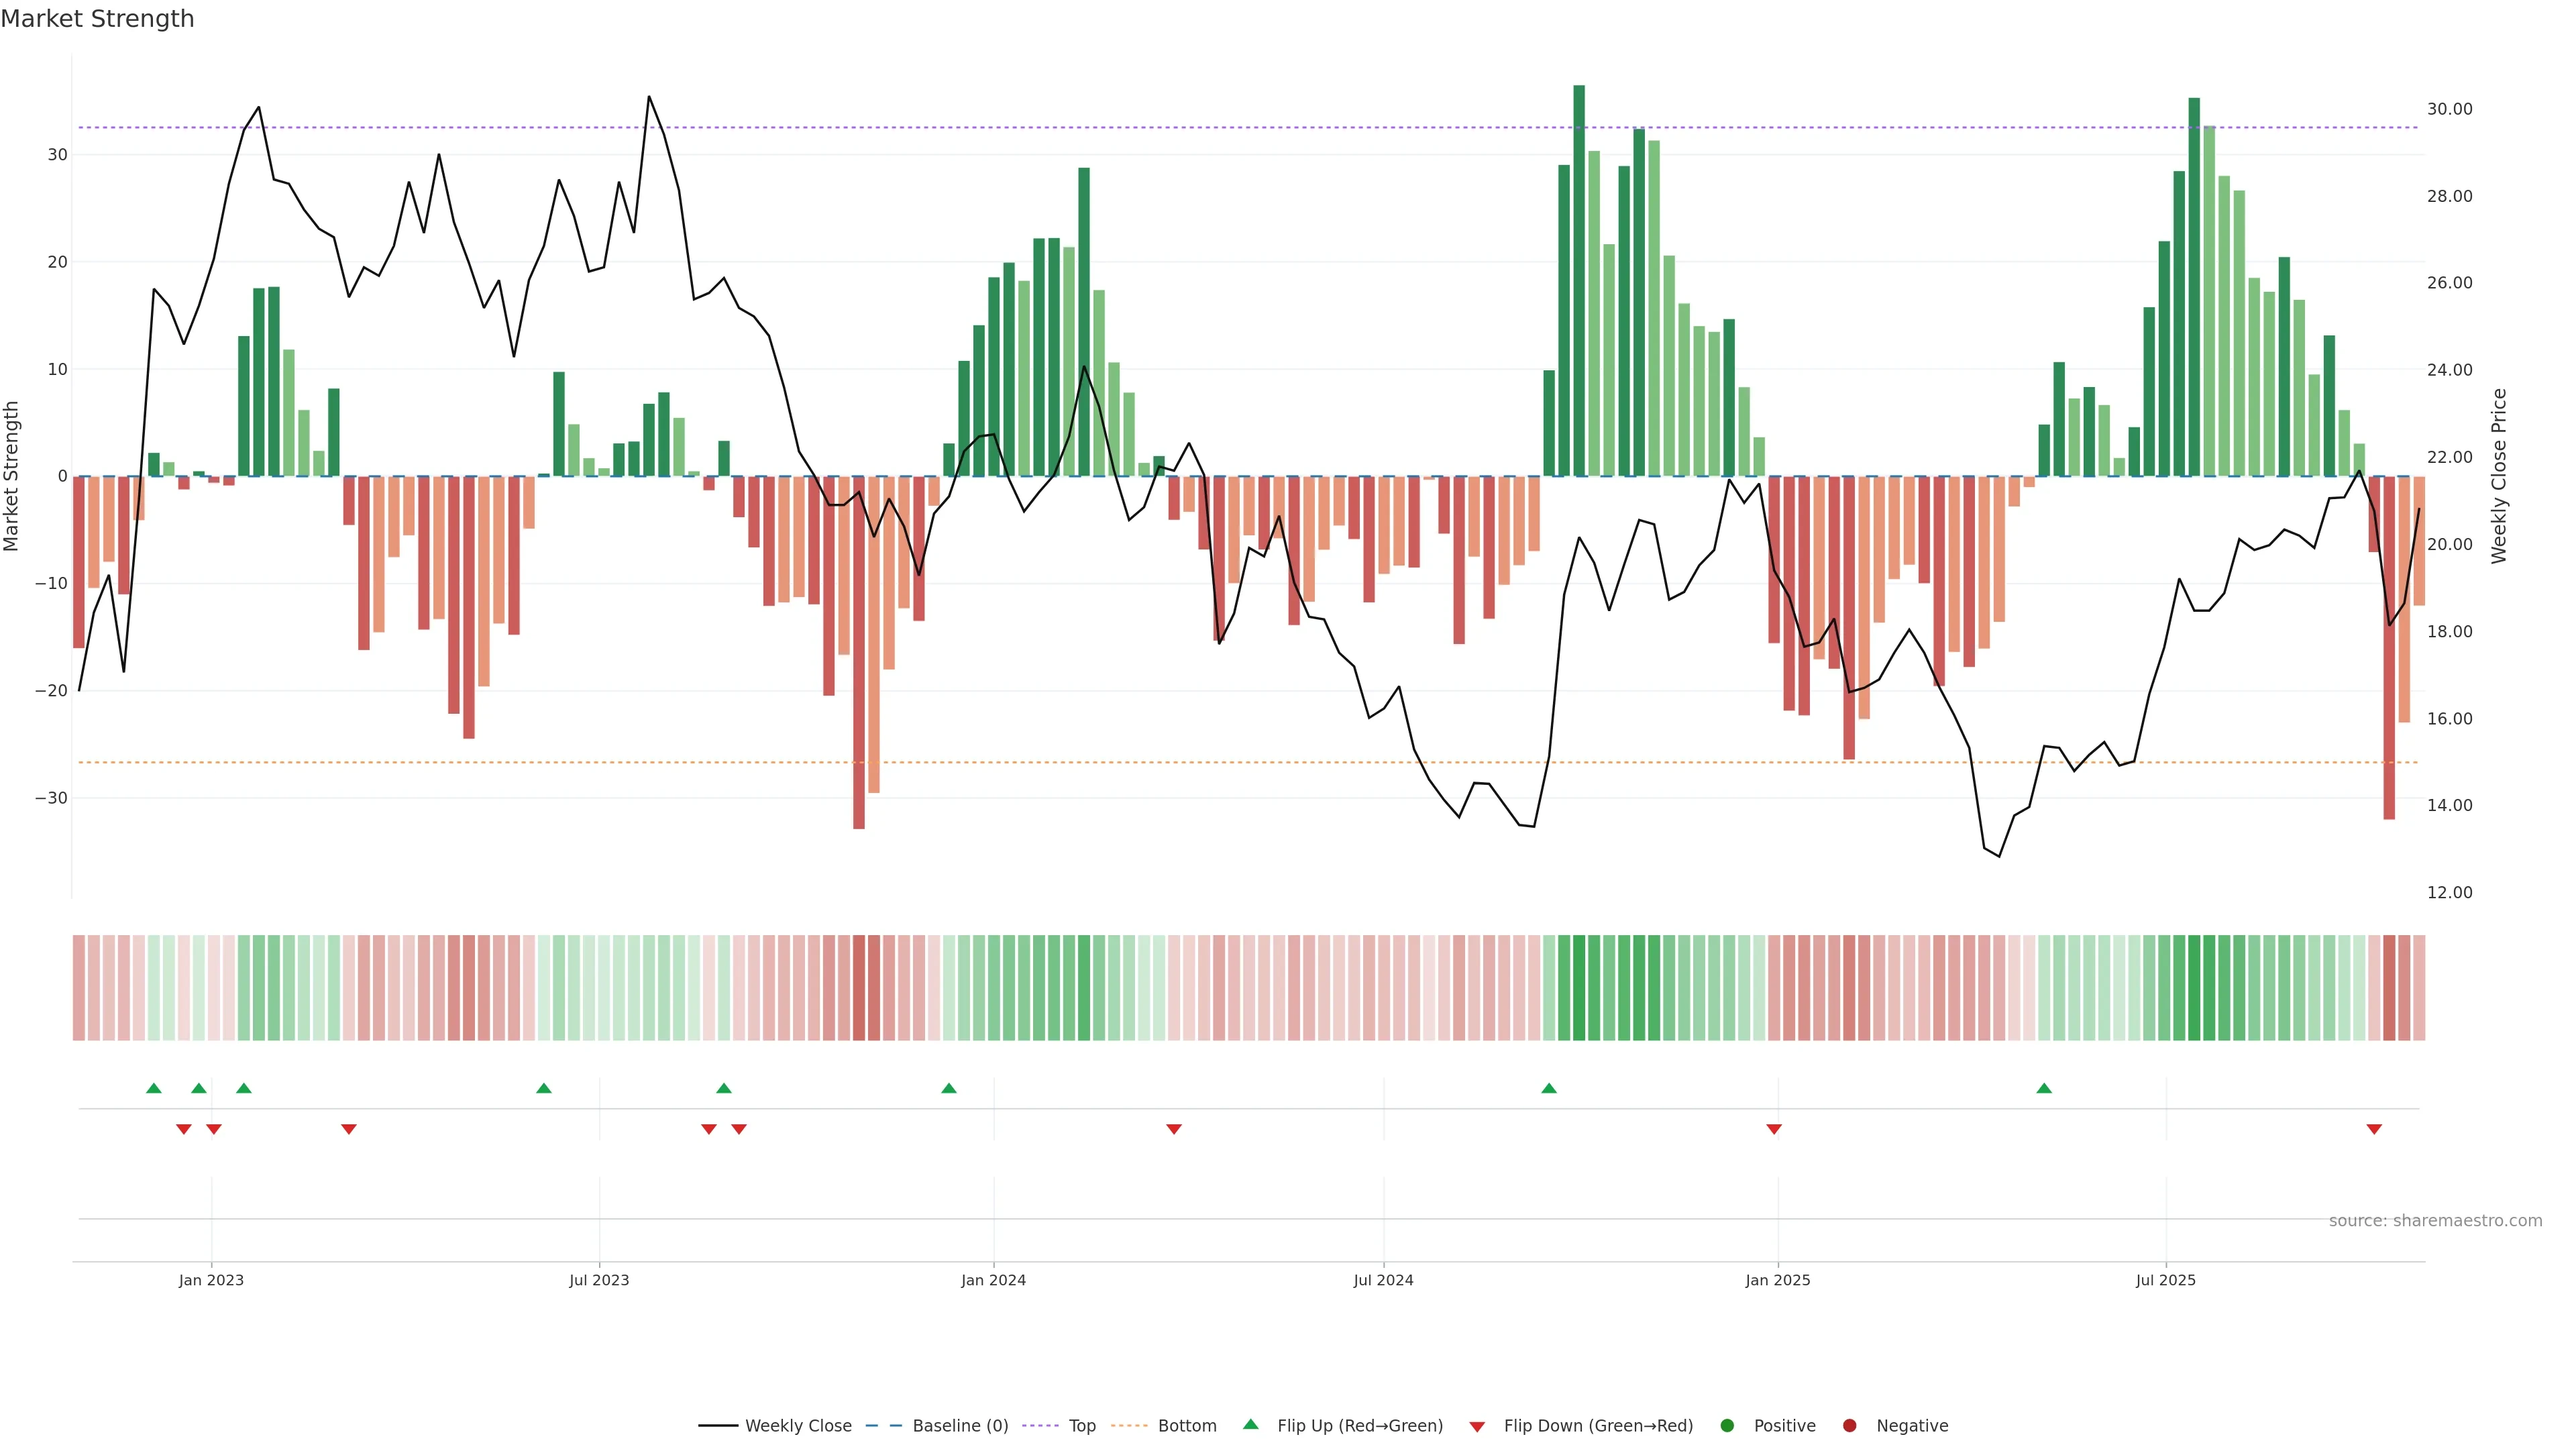Click the source: sharemaestro.com text
The width and height of the screenshot is (2576, 1449).
[2435, 1221]
